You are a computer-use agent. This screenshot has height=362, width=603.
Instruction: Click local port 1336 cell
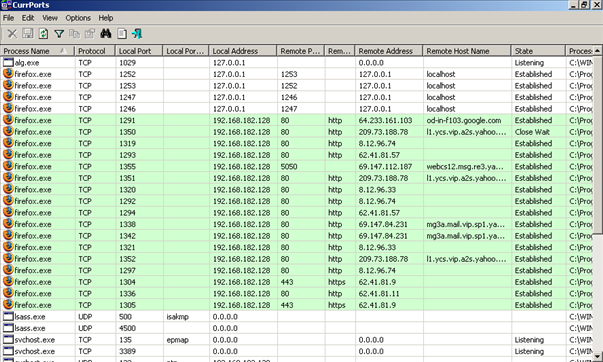[127, 294]
